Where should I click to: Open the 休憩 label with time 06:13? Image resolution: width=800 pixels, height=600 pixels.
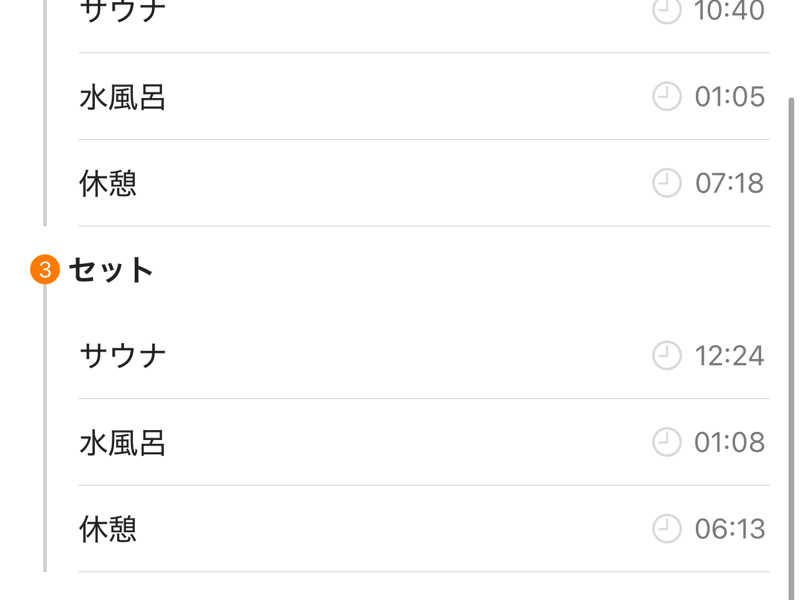108,528
